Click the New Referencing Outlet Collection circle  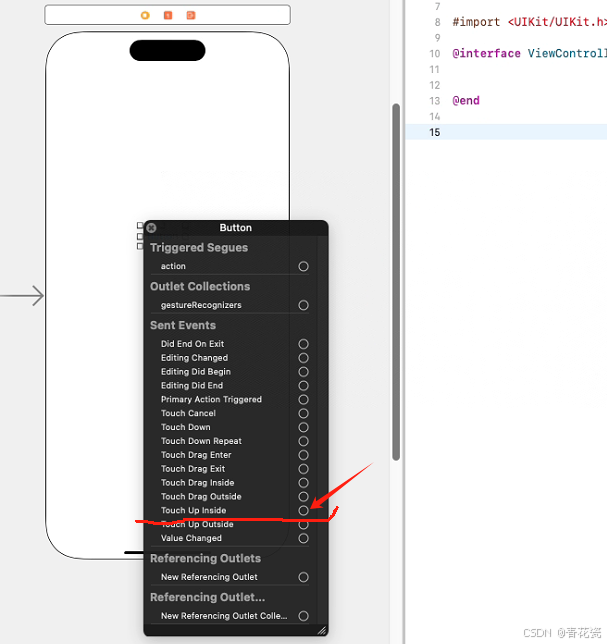[x=304, y=616]
